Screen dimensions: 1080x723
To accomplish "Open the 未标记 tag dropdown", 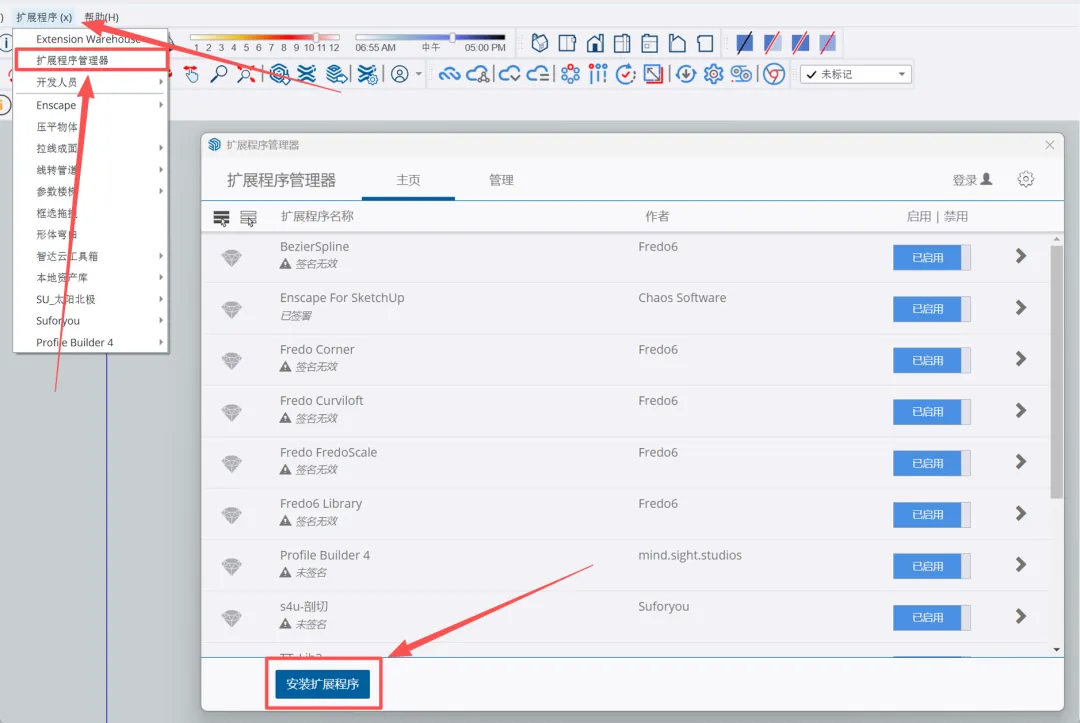I will 856,74.
